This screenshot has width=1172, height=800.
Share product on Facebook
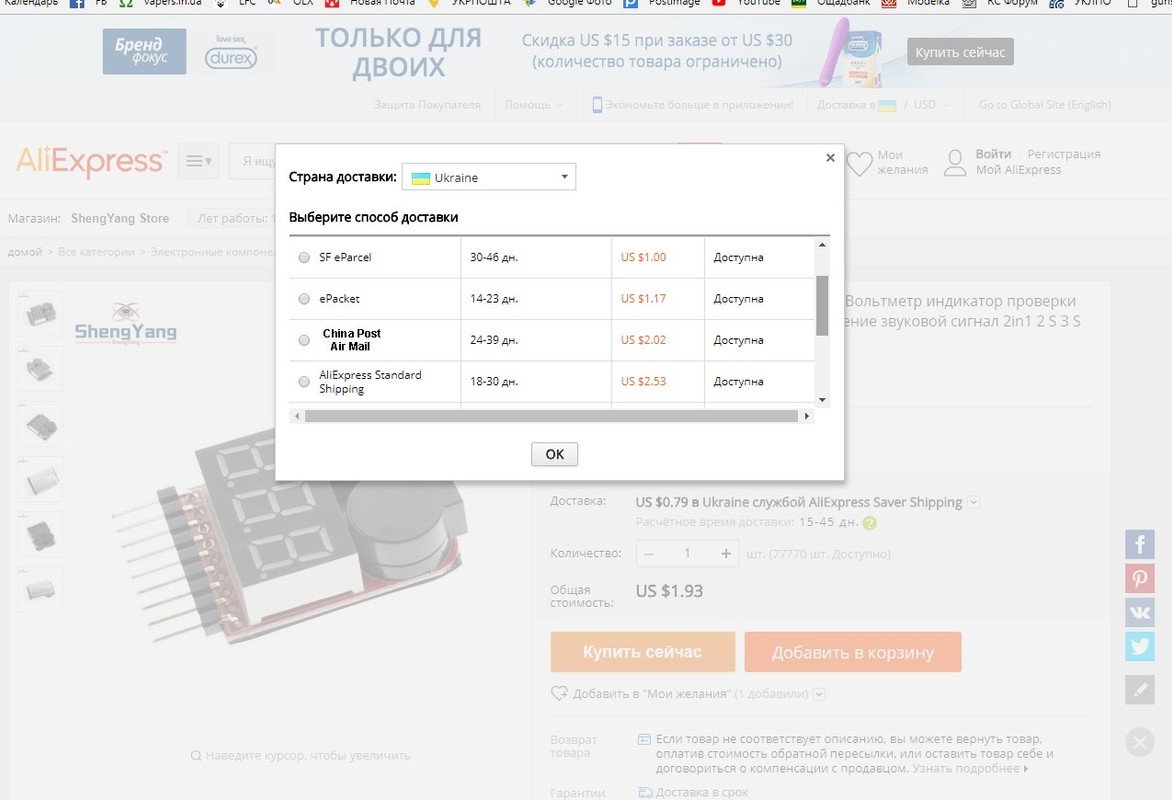(1140, 544)
